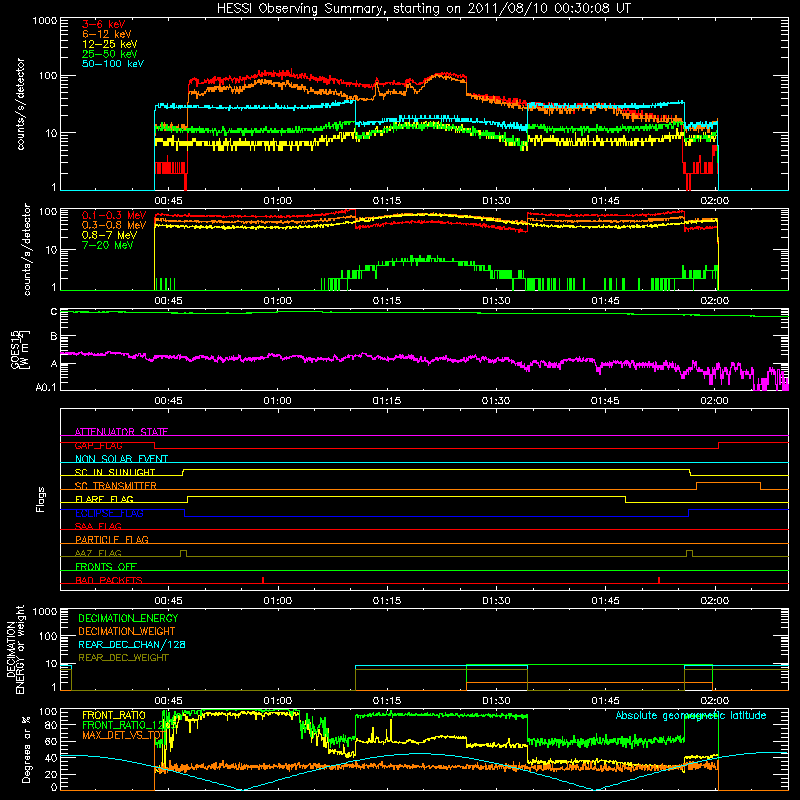The image size is (800, 800).
Task: Click the 'NON_SOLAR_EVENT' flag label
Action: coord(121,459)
